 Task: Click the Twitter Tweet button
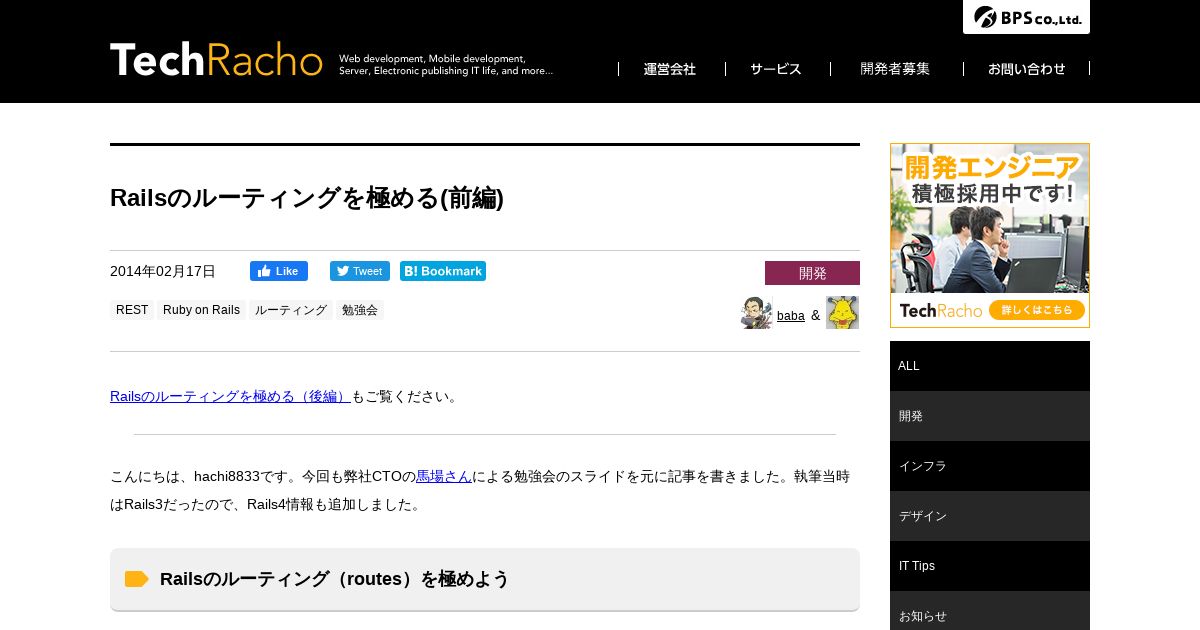coord(360,271)
